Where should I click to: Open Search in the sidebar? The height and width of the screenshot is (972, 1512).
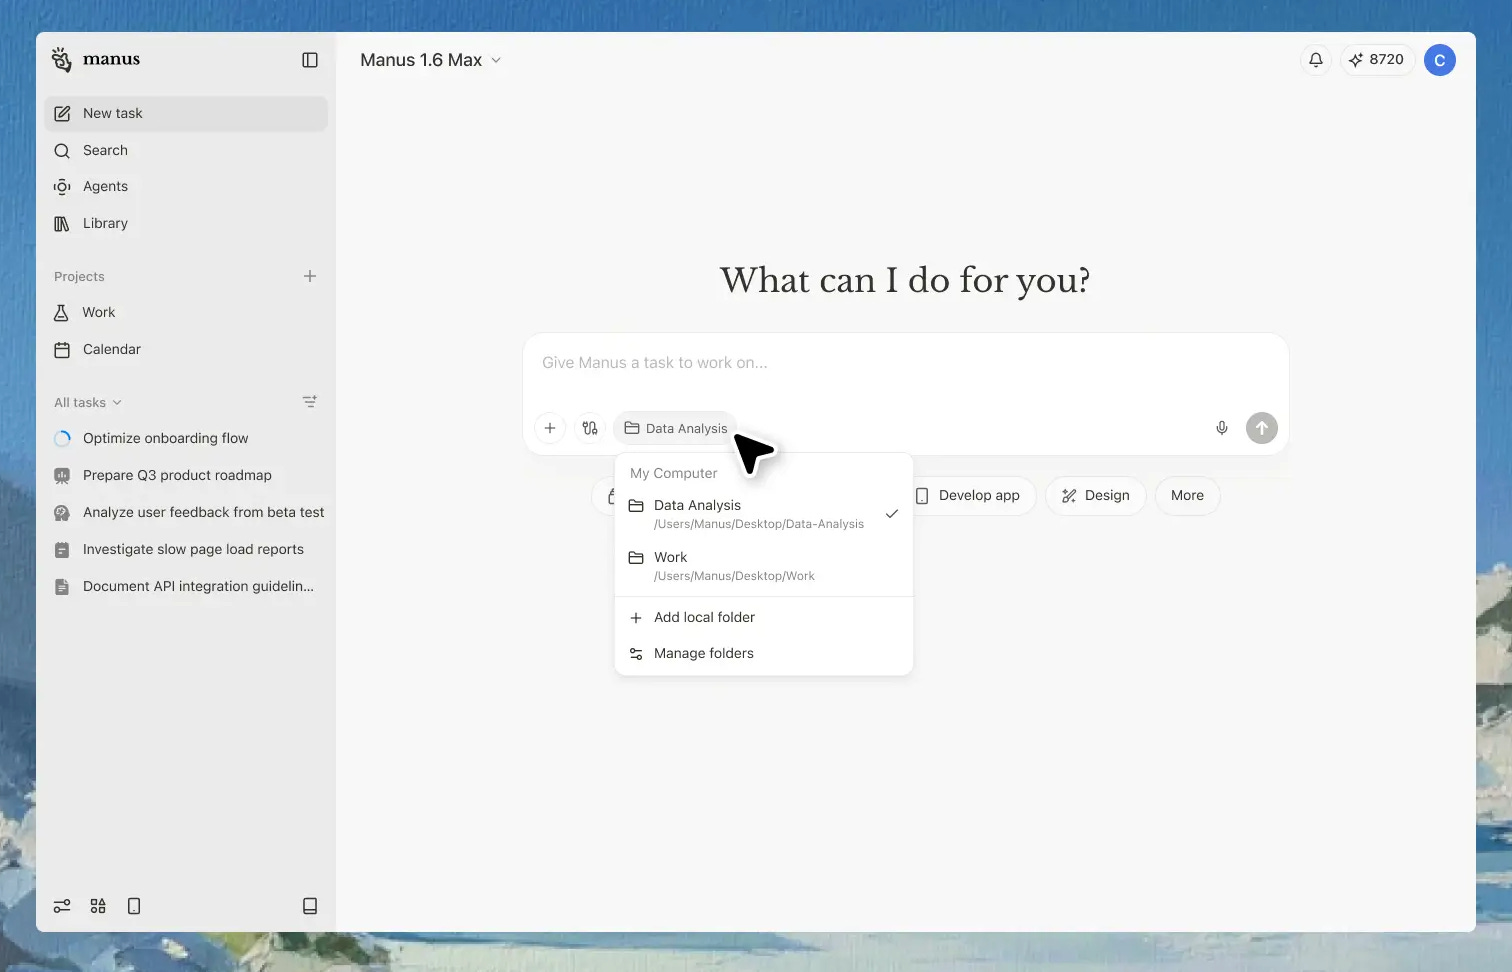(x=186, y=150)
